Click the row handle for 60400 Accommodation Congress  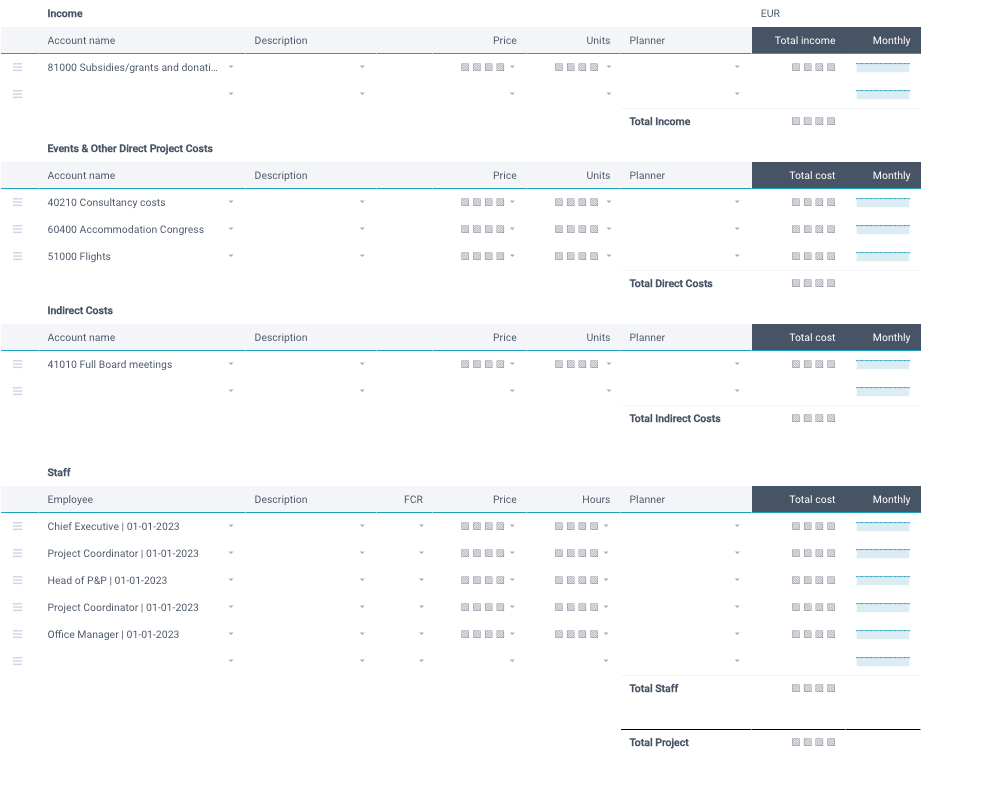pos(17,228)
